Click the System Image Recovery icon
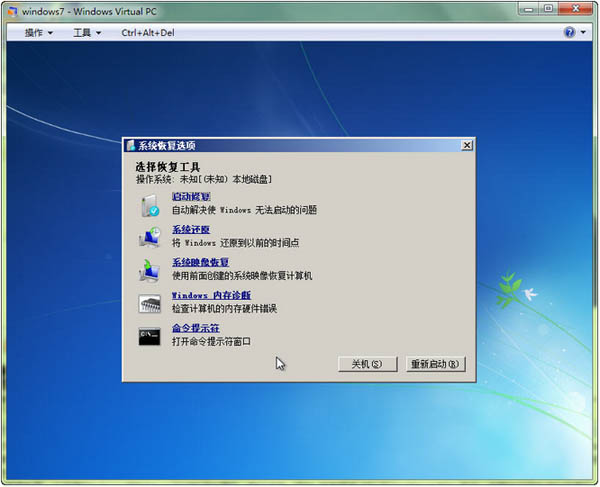This screenshot has width=600, height=487. pyautogui.click(x=150, y=270)
